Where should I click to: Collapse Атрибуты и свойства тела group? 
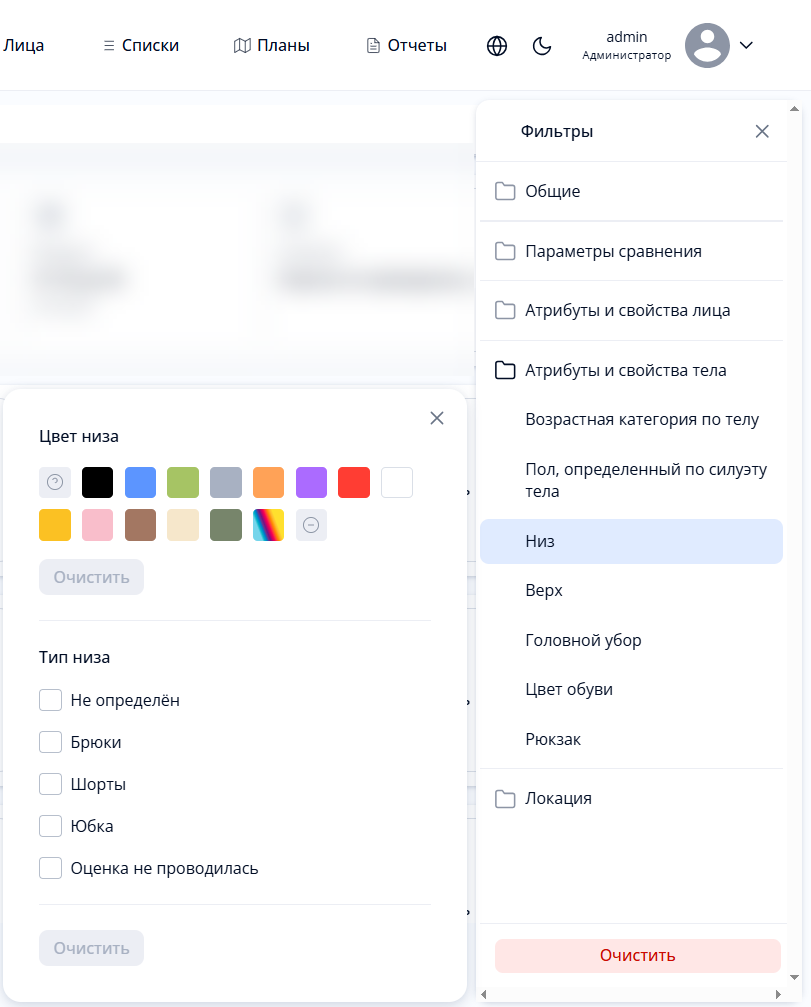click(625, 370)
